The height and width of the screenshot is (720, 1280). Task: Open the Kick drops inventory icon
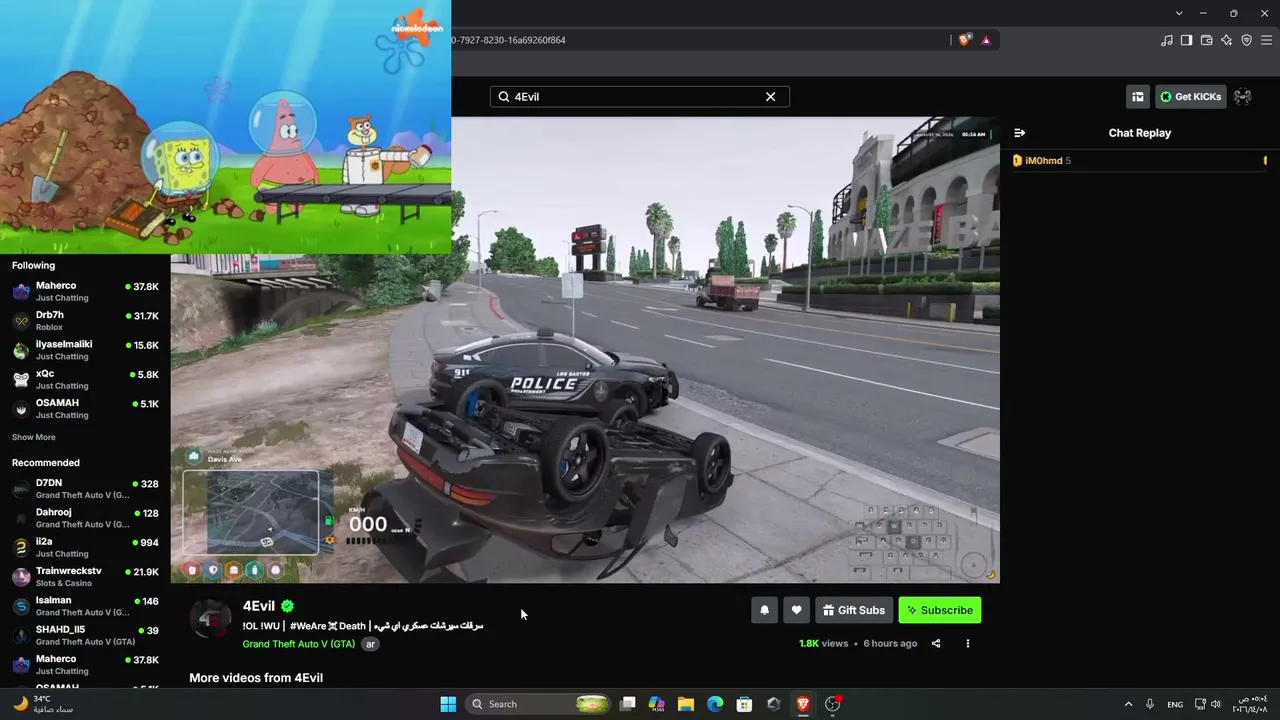[x=1138, y=97]
